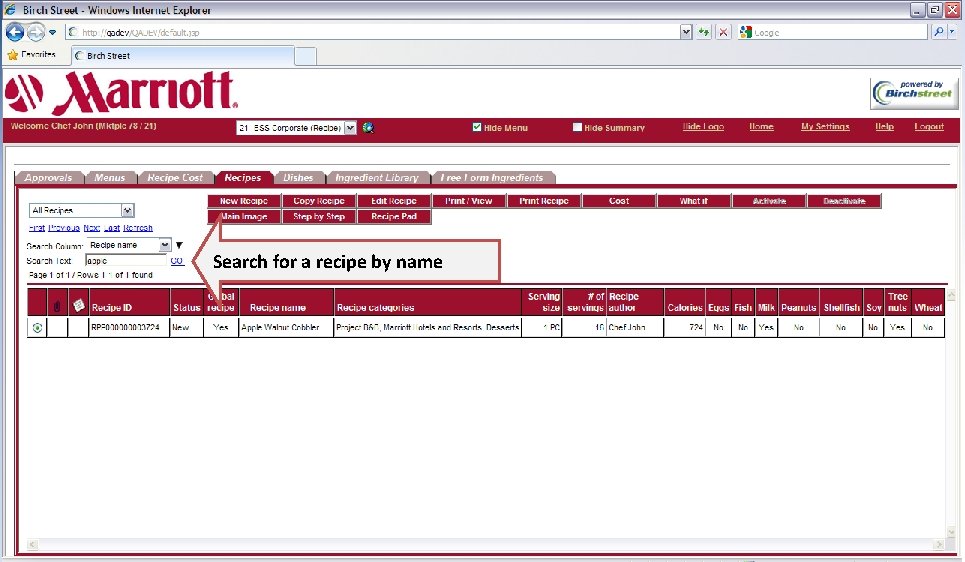Click the globe icon next to company selector
The height and width of the screenshot is (562, 965).
coord(368,127)
